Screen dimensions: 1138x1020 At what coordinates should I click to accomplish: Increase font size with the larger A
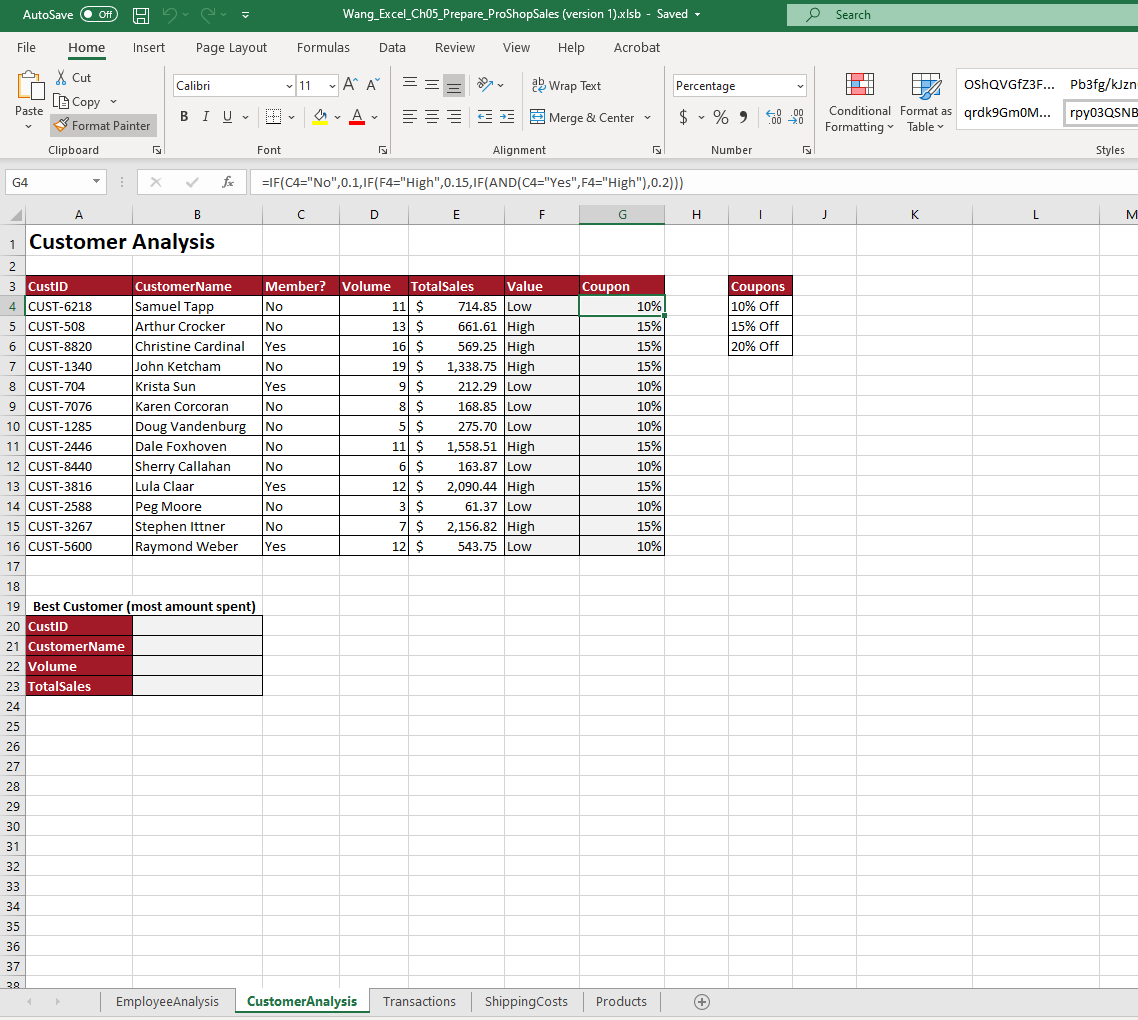351,85
